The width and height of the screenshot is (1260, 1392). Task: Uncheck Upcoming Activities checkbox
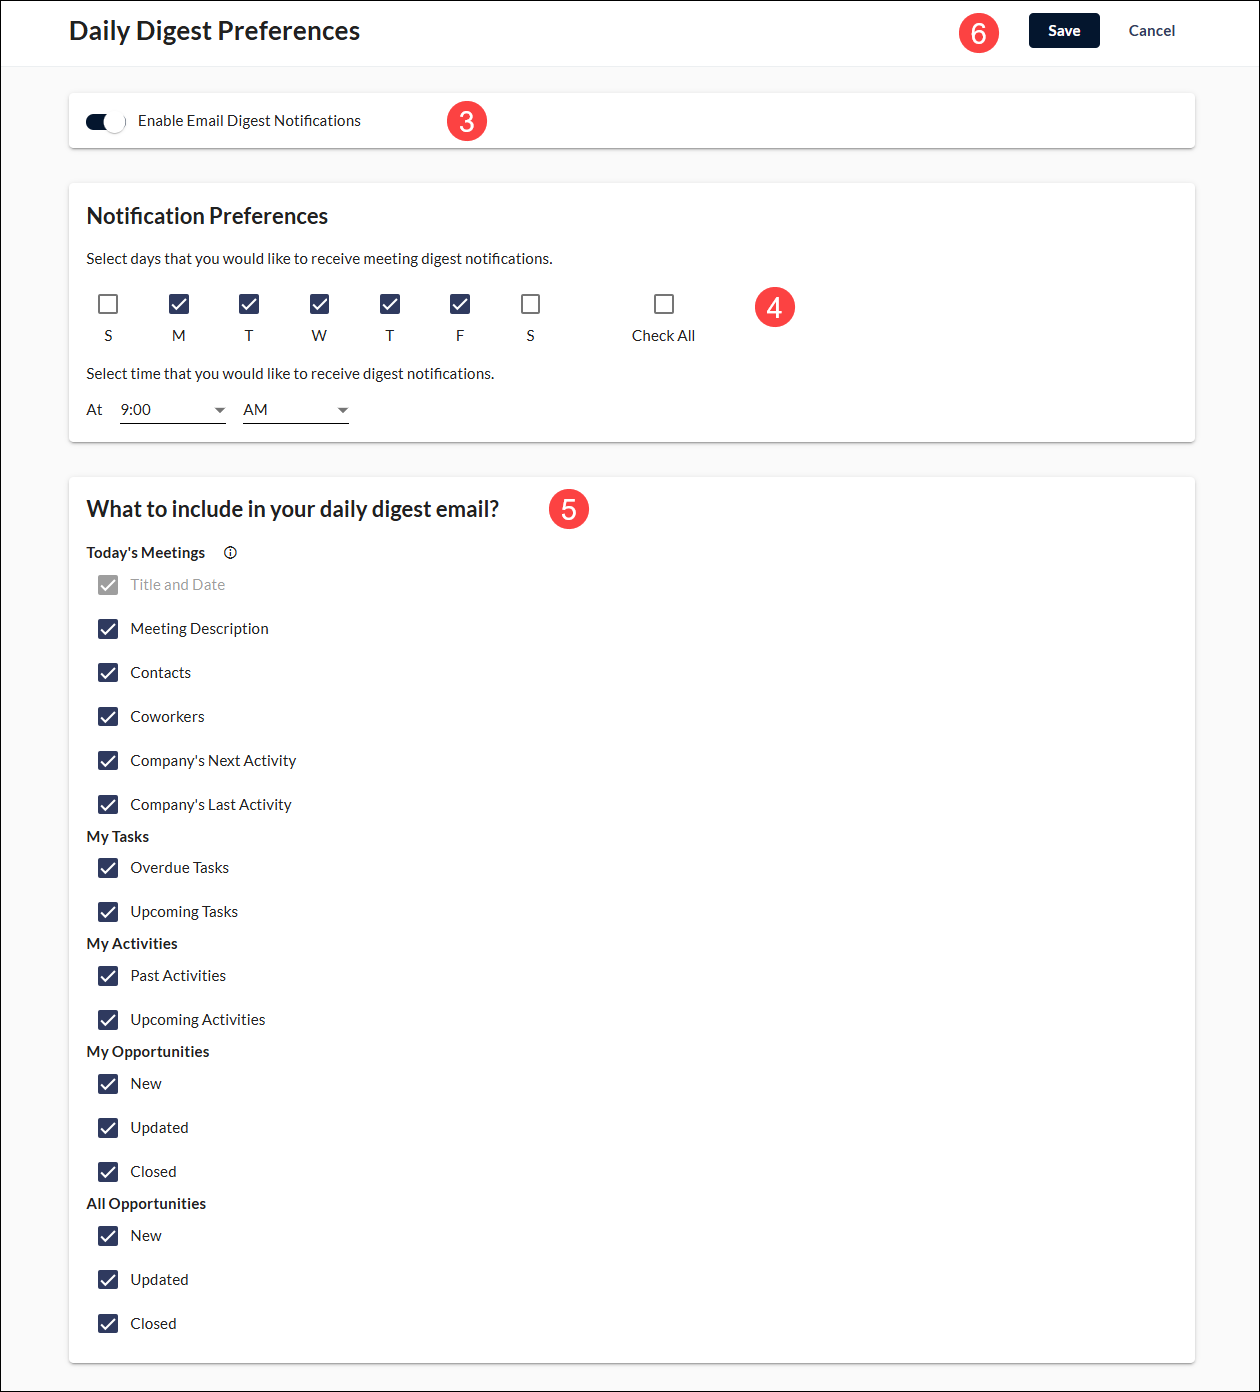pos(108,1020)
